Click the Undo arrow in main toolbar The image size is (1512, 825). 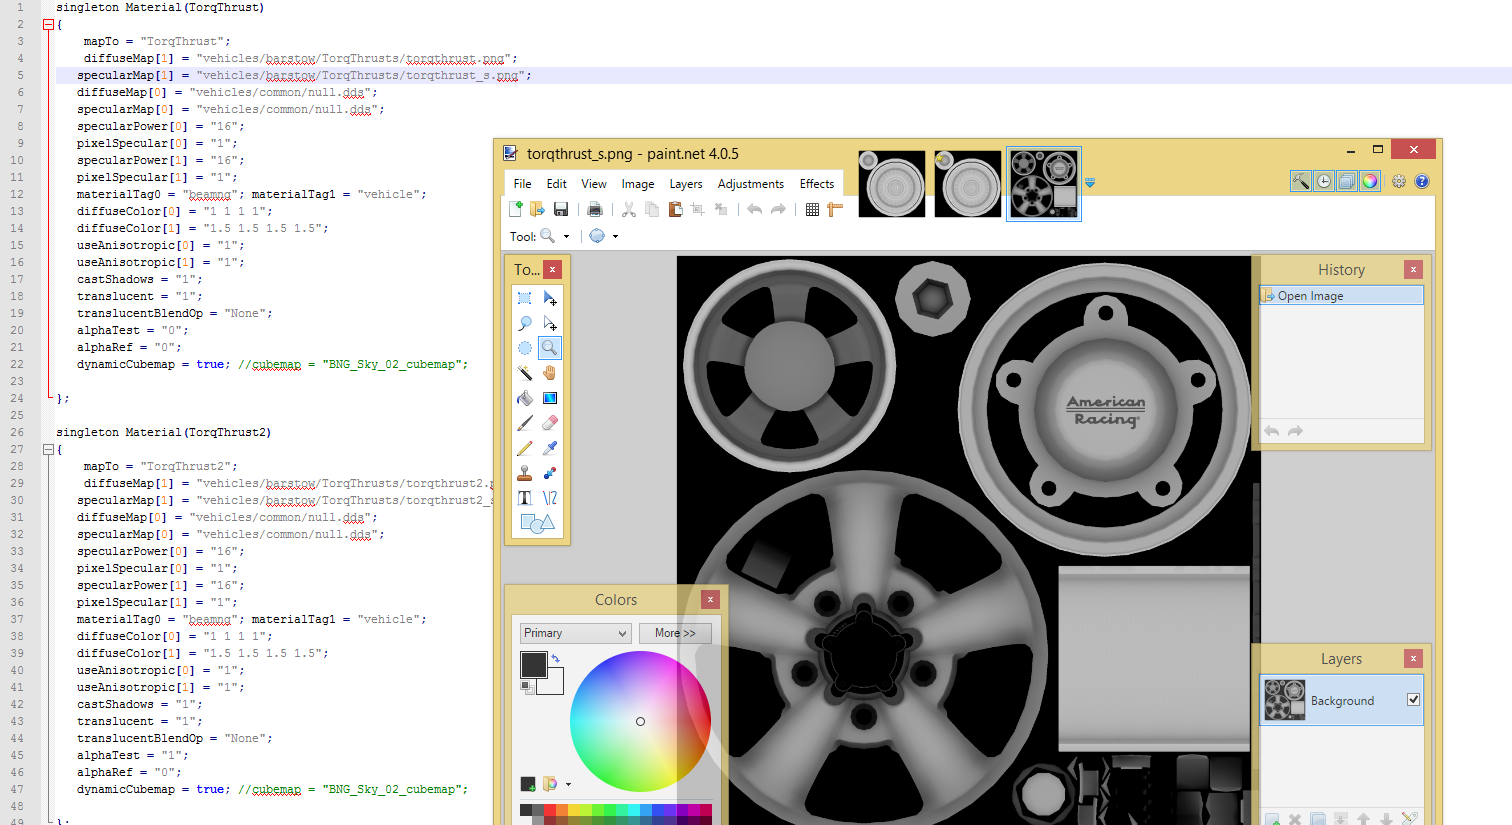pyautogui.click(x=755, y=209)
